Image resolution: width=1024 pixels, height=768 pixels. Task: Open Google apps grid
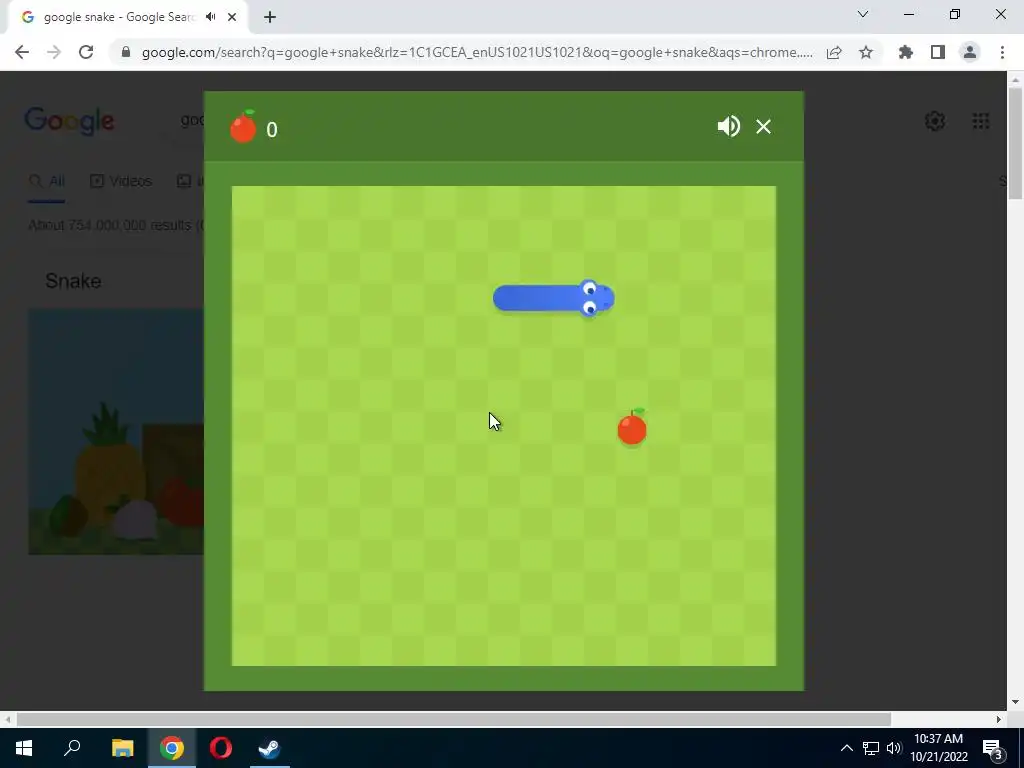pyautogui.click(x=981, y=121)
